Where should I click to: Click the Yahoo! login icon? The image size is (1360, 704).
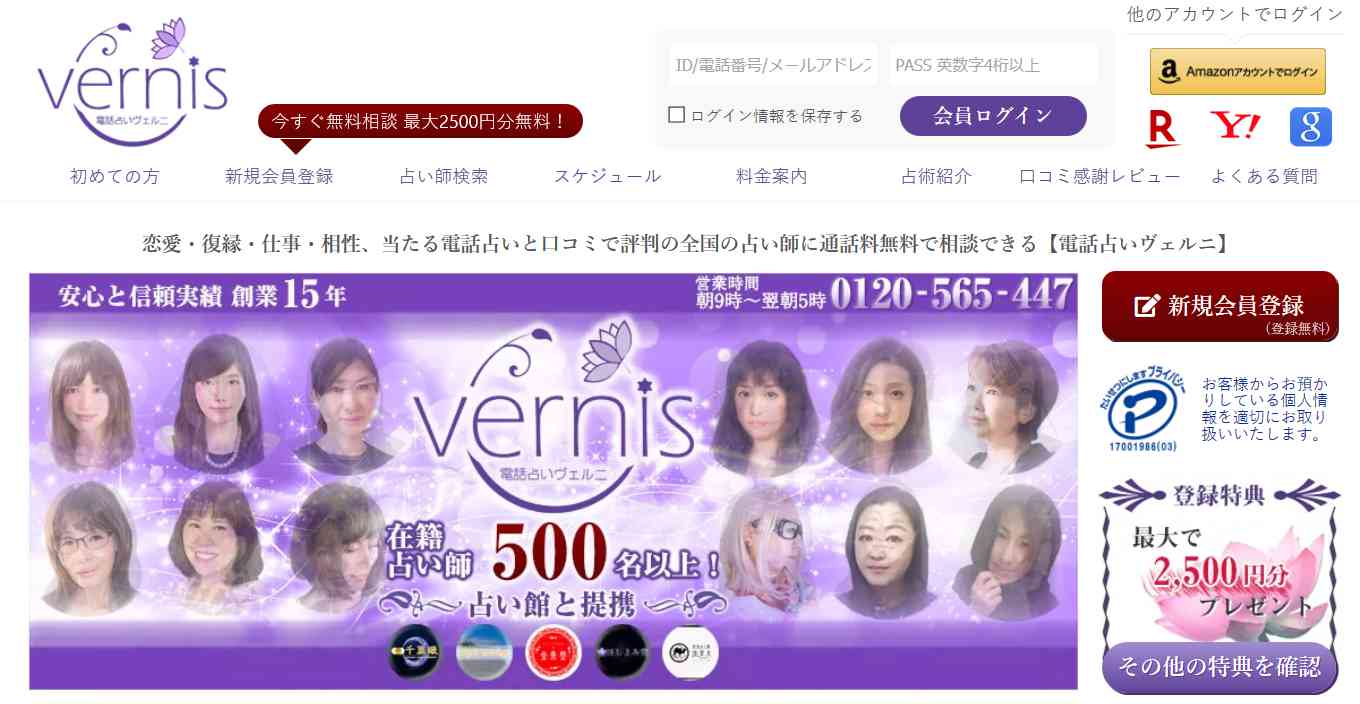(x=1235, y=126)
